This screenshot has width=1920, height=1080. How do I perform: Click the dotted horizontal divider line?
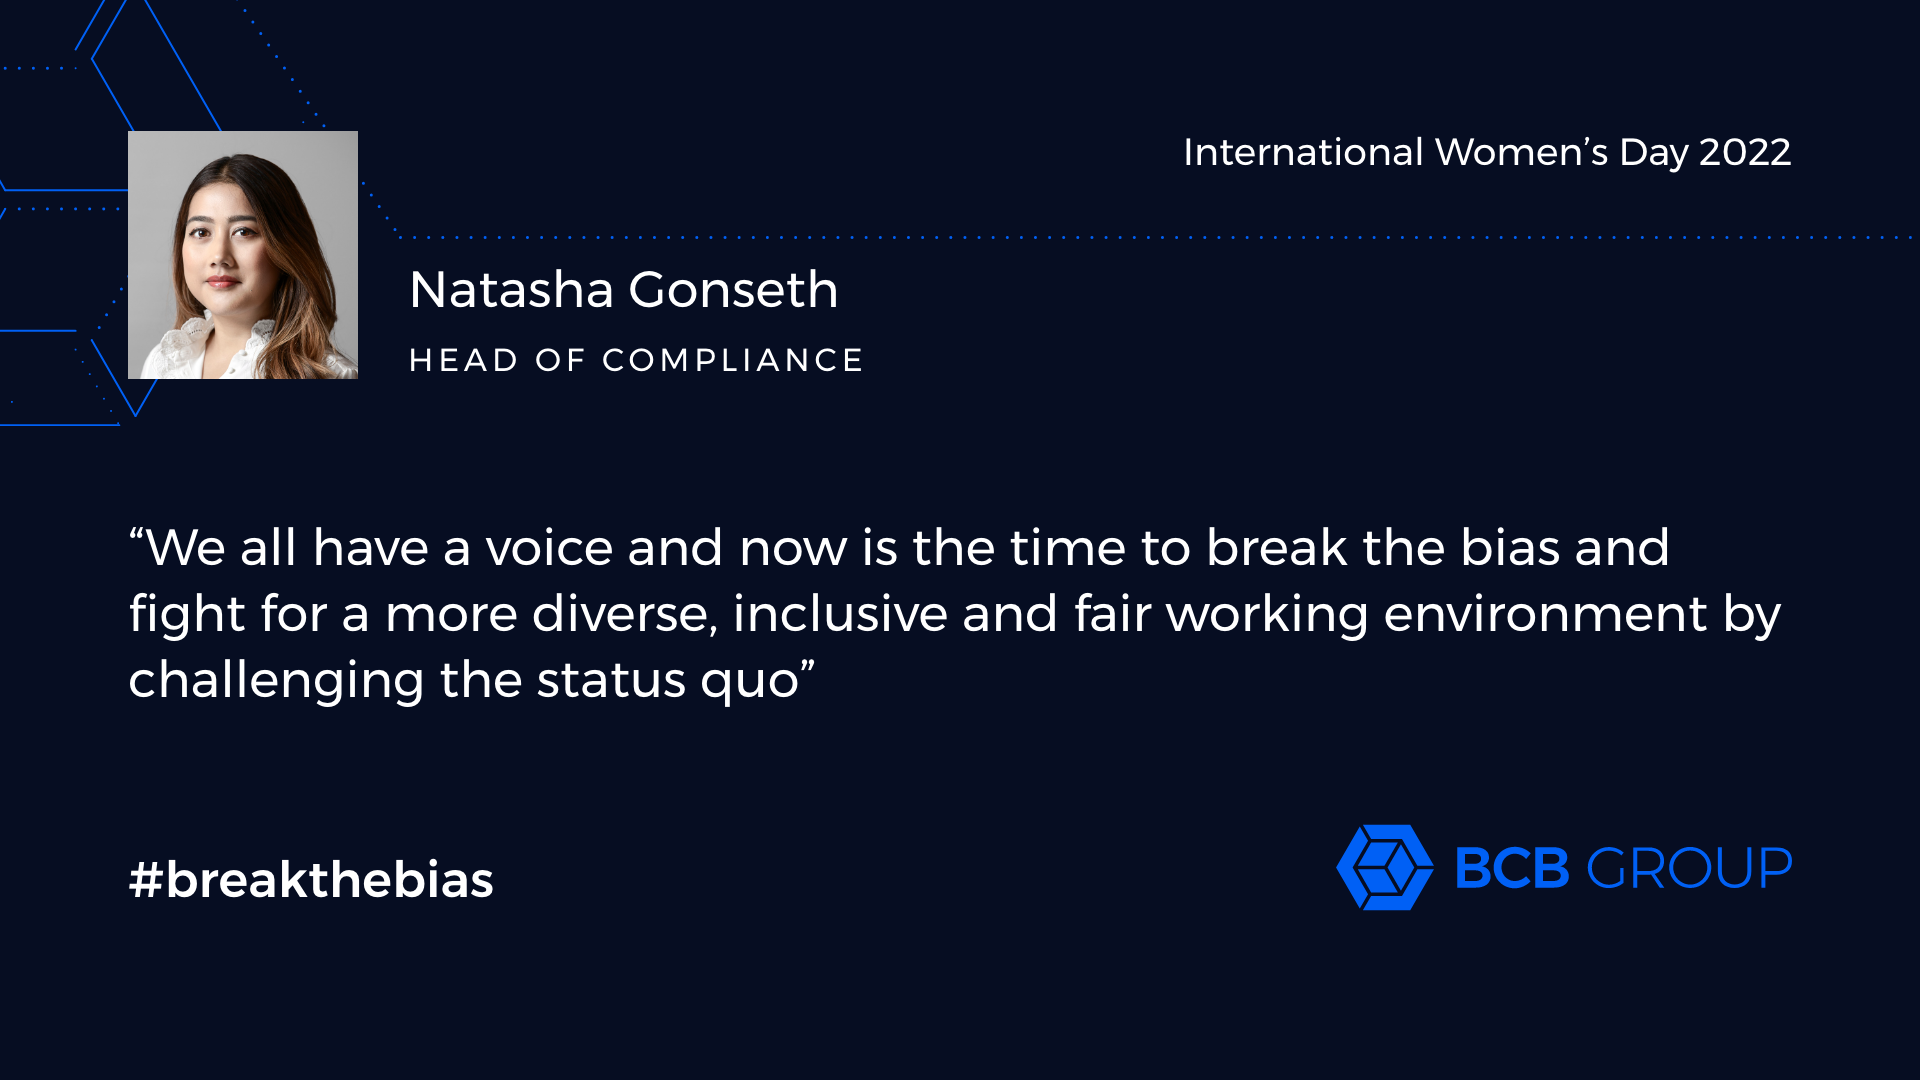click(1150, 237)
